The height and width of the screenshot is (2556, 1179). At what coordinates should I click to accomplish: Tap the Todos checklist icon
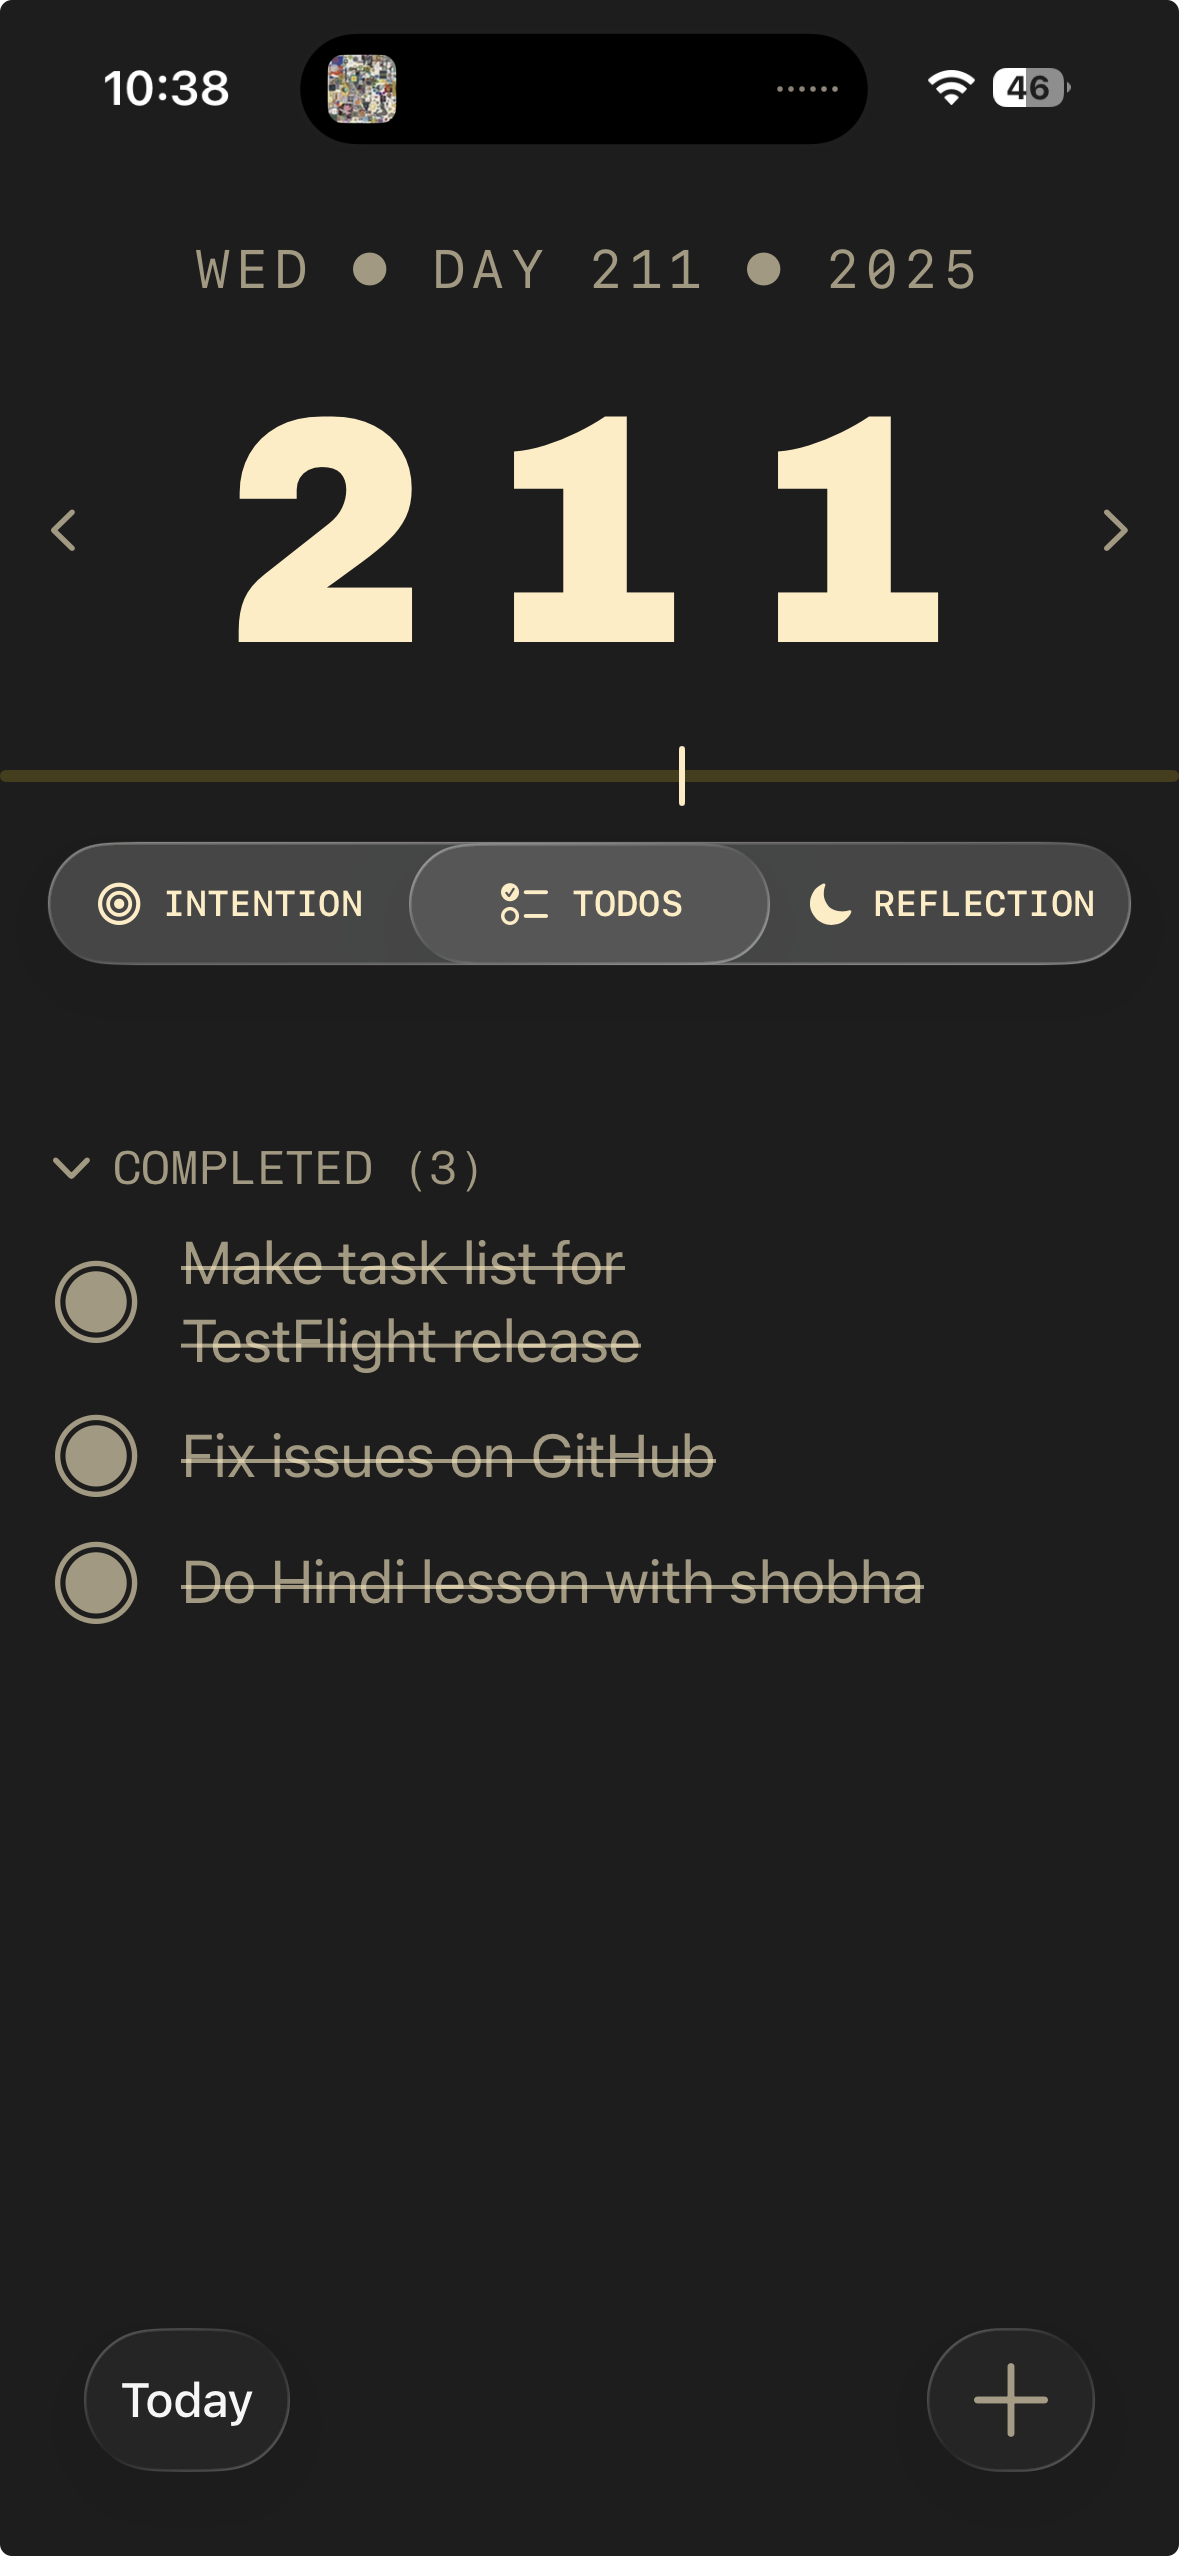[x=524, y=904]
